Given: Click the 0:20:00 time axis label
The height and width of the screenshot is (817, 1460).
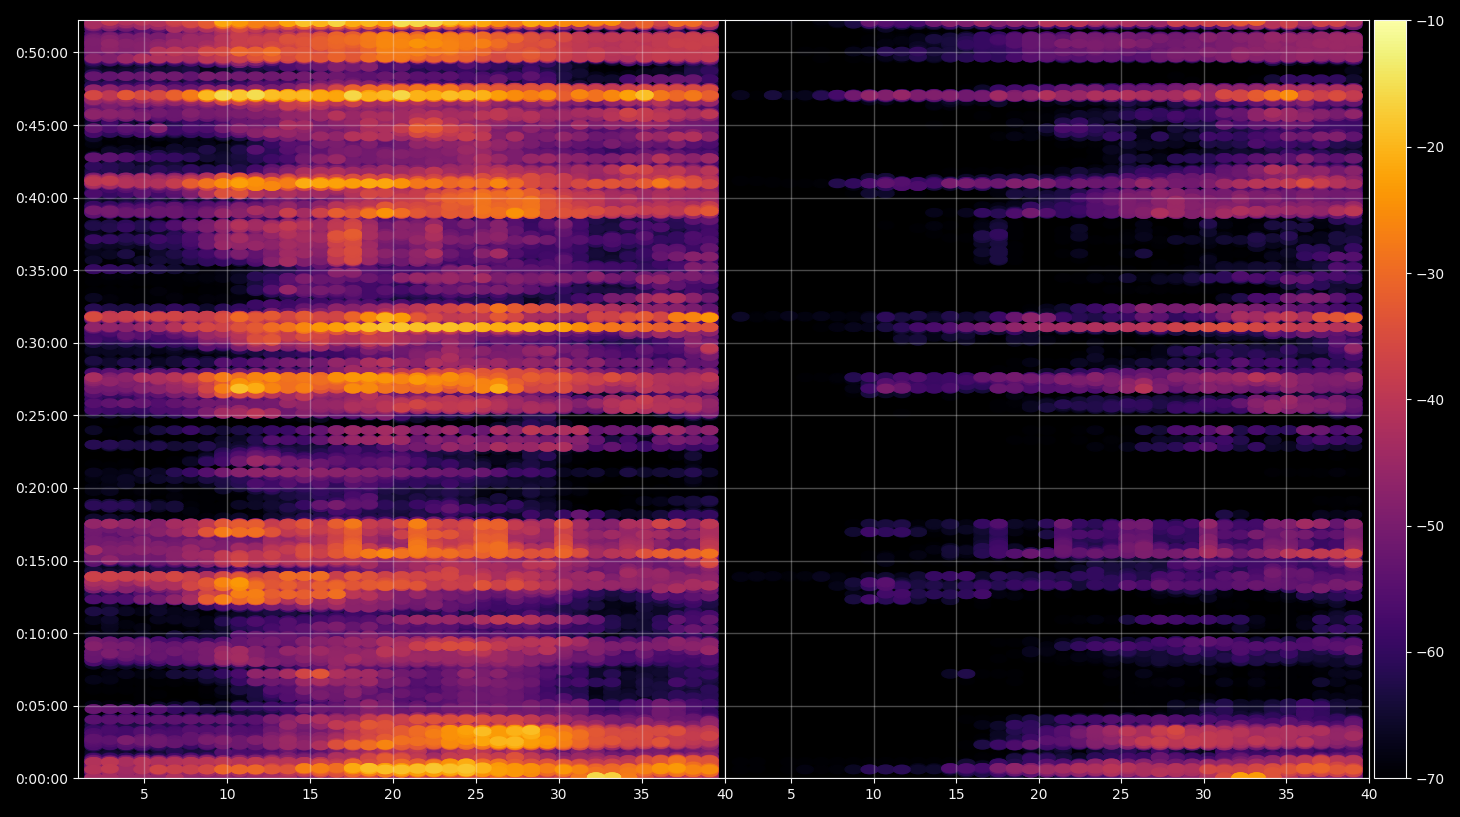Looking at the screenshot, I should click(41, 488).
